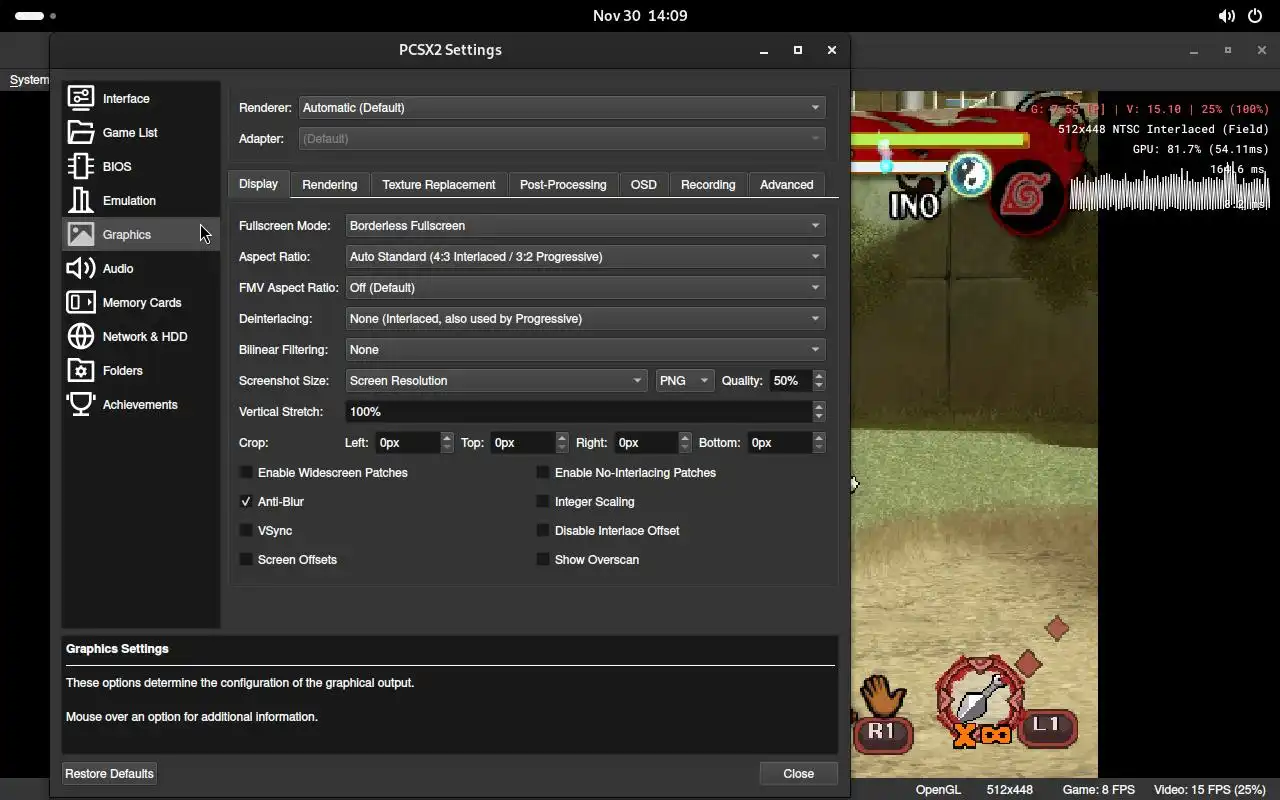Viewport: 1280px width, 800px height.
Task: Enable the Screen Offsets checkbox
Action: 246,559
